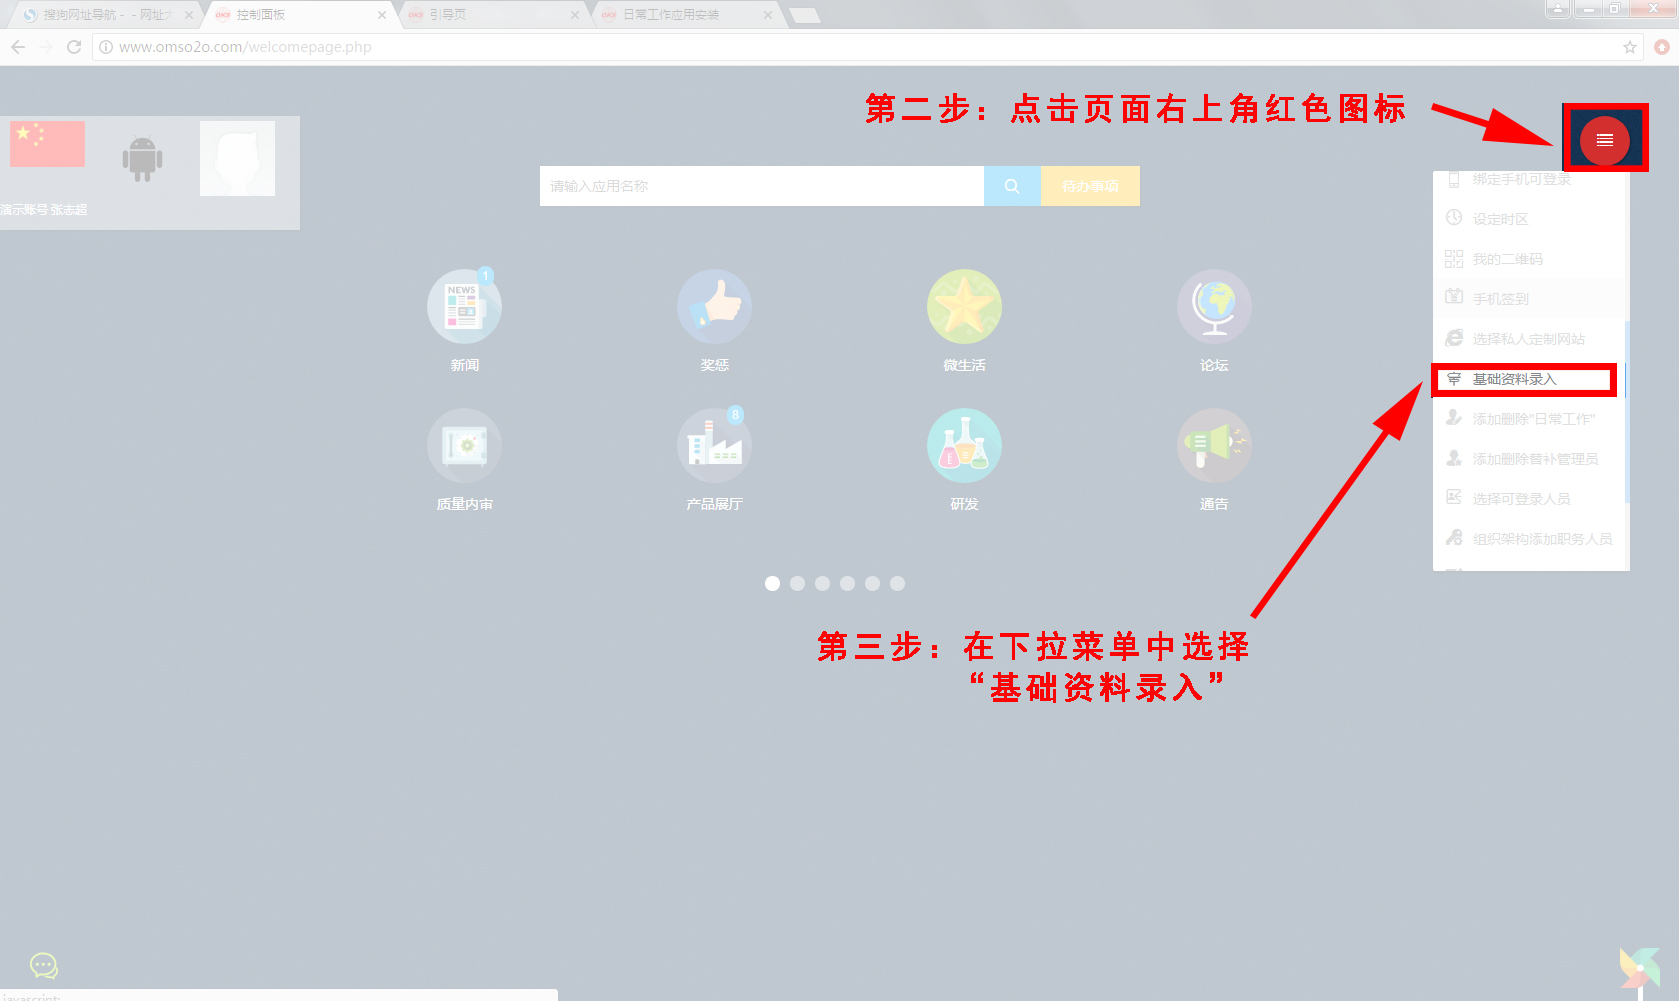Choose 设定时区 in the dropdown menu
1679x1001 pixels.
1500,219
